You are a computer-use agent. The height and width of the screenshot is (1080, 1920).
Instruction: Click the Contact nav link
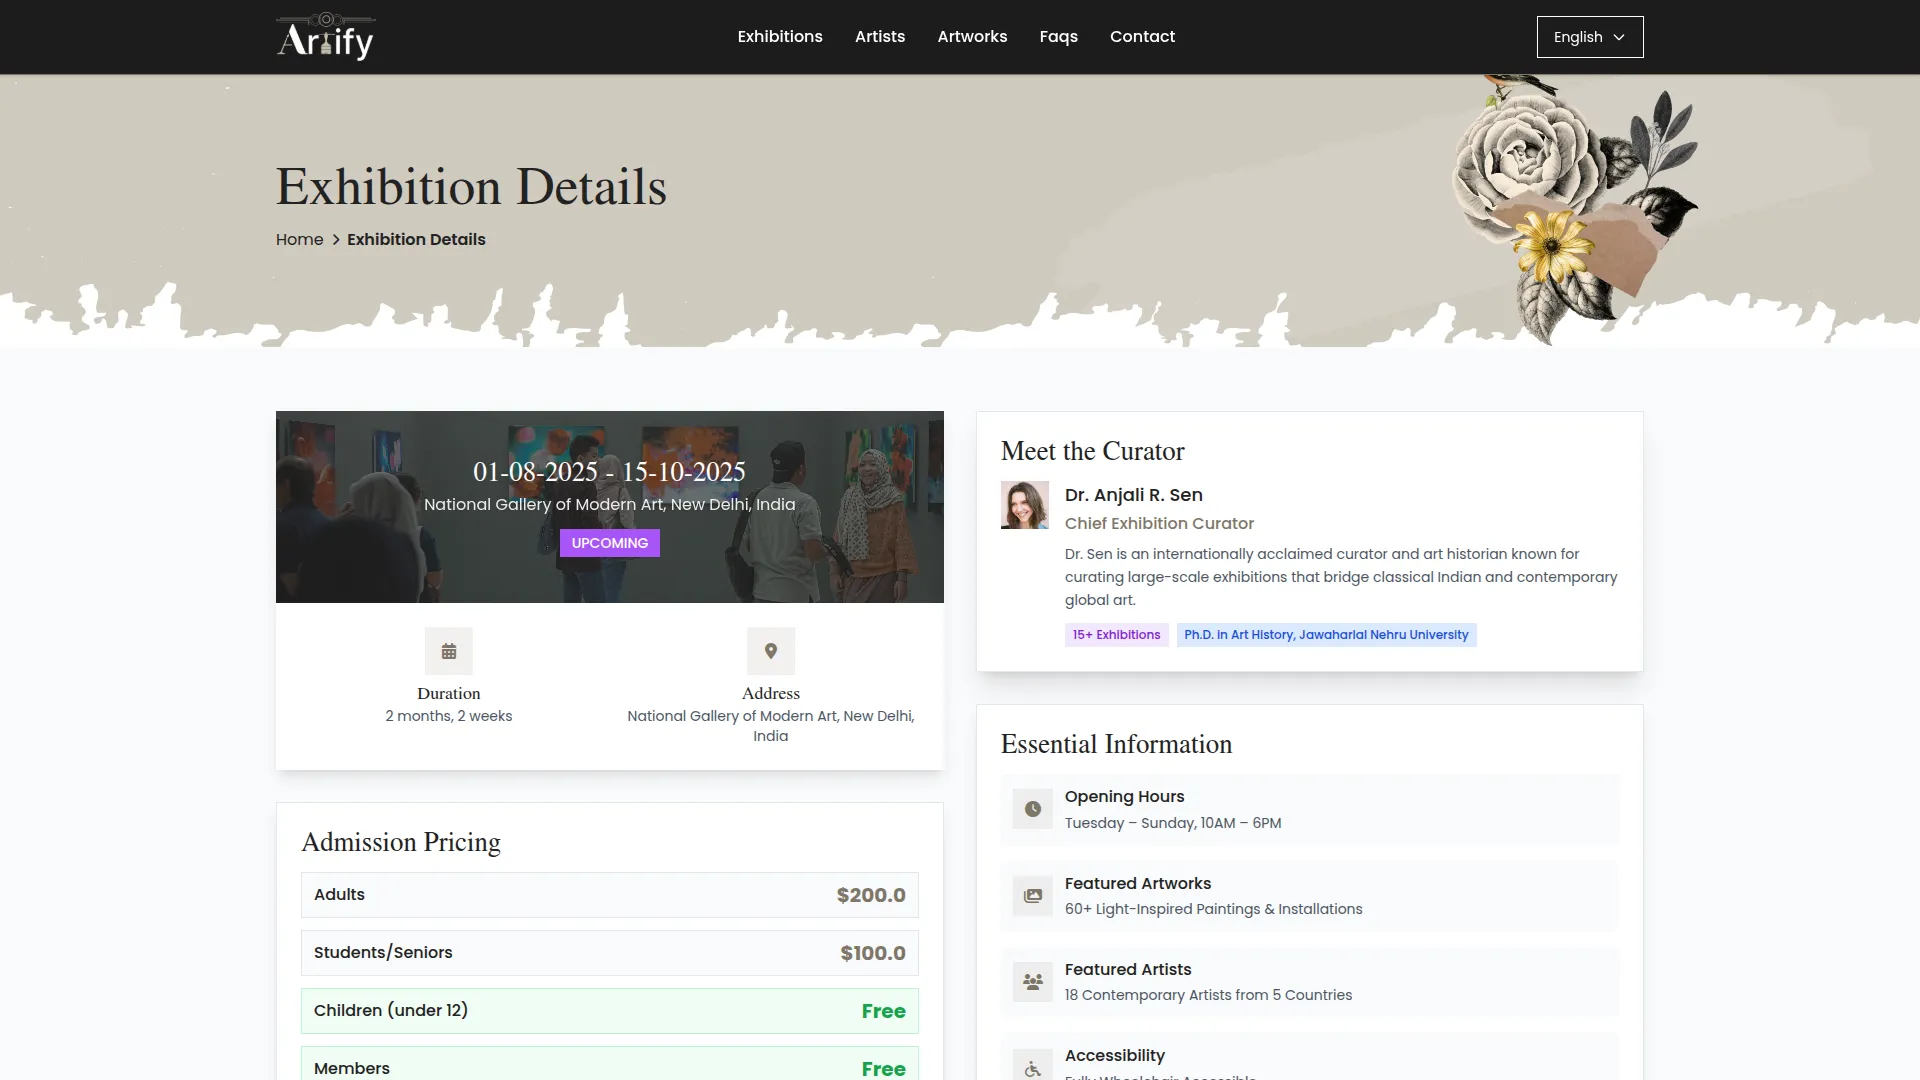pos(1142,37)
